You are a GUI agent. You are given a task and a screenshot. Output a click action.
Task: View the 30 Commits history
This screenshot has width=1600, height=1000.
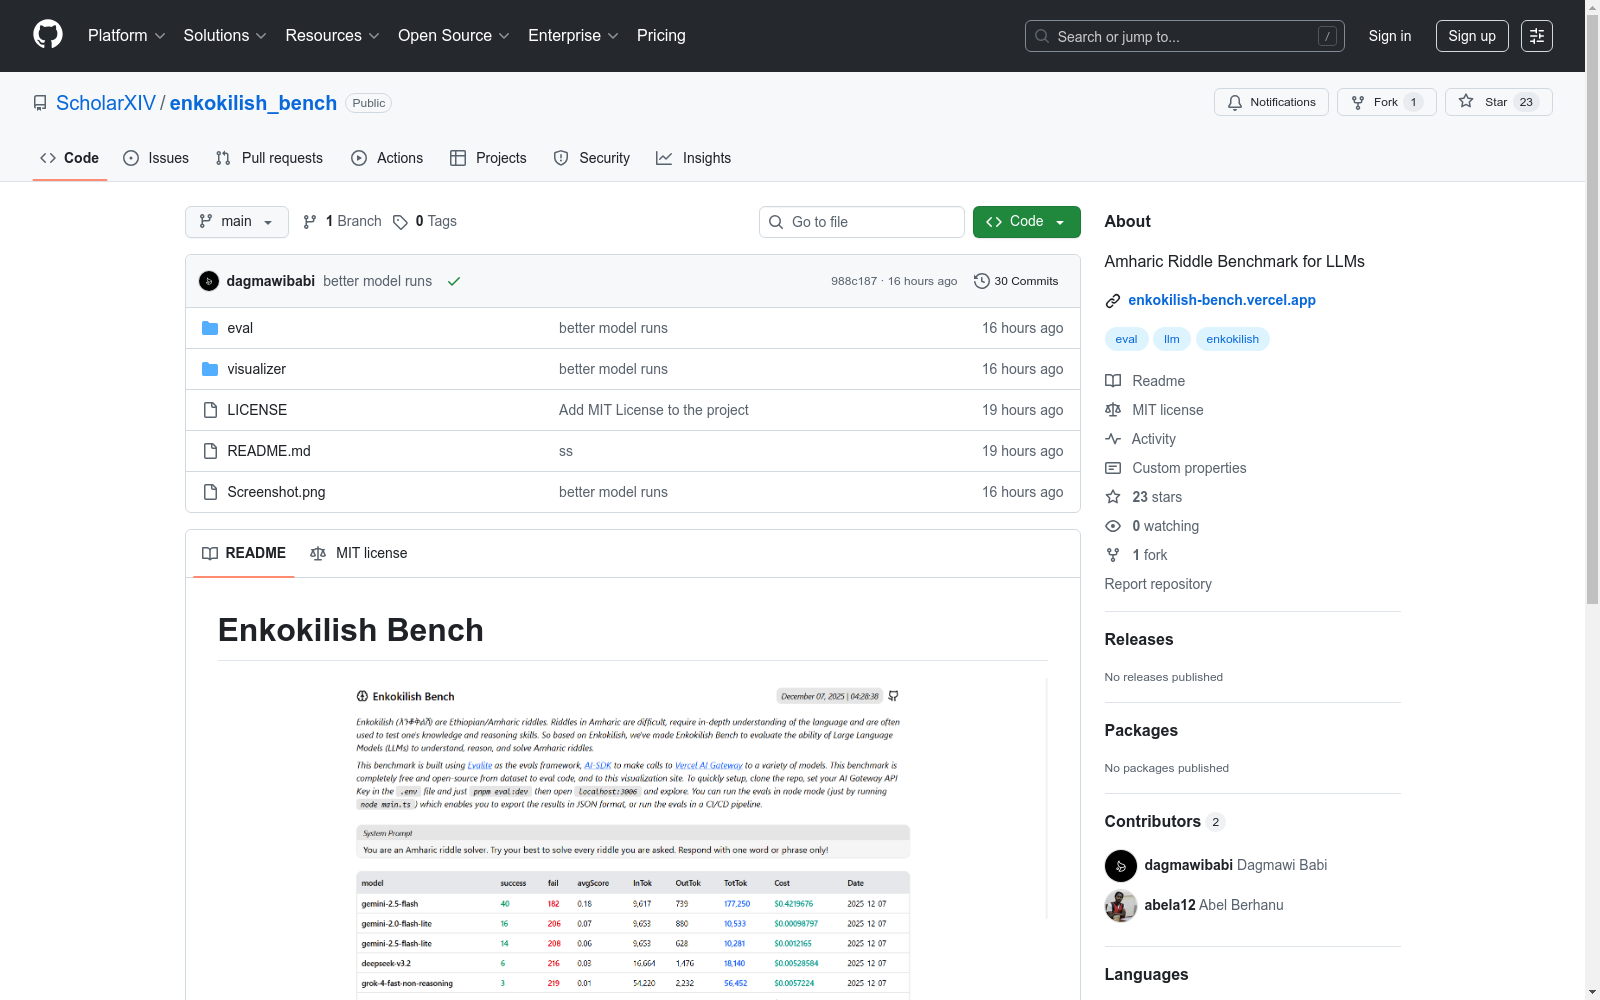pos(1016,281)
